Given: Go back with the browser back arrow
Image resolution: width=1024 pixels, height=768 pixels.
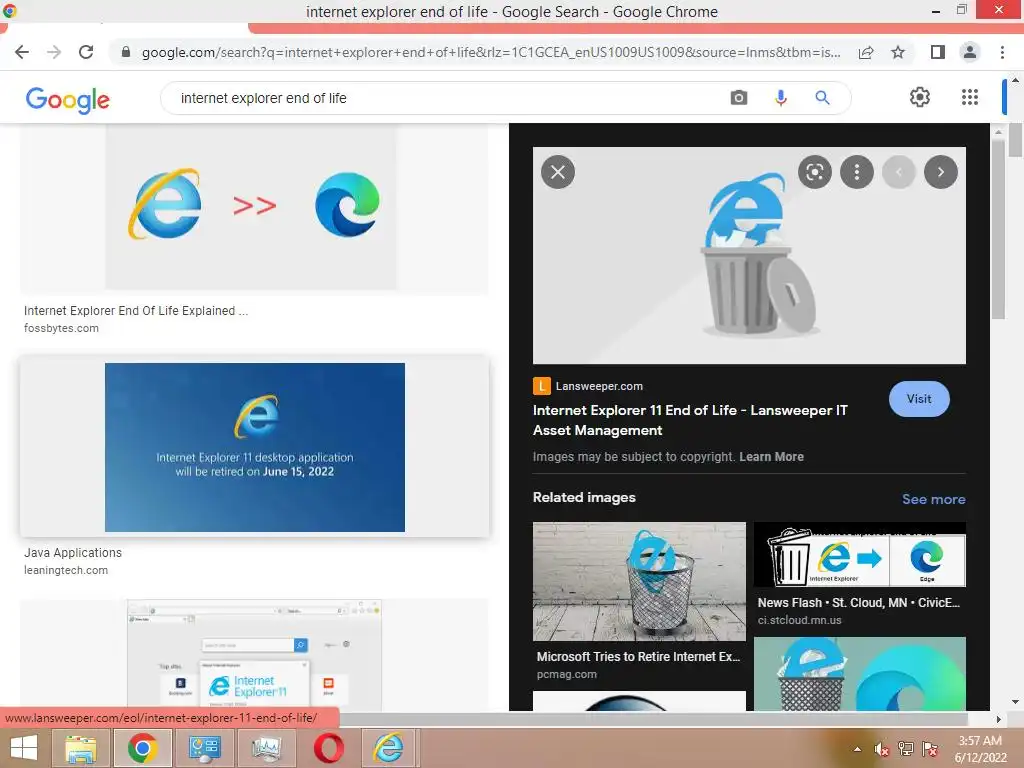Looking at the screenshot, I should 22,52.
